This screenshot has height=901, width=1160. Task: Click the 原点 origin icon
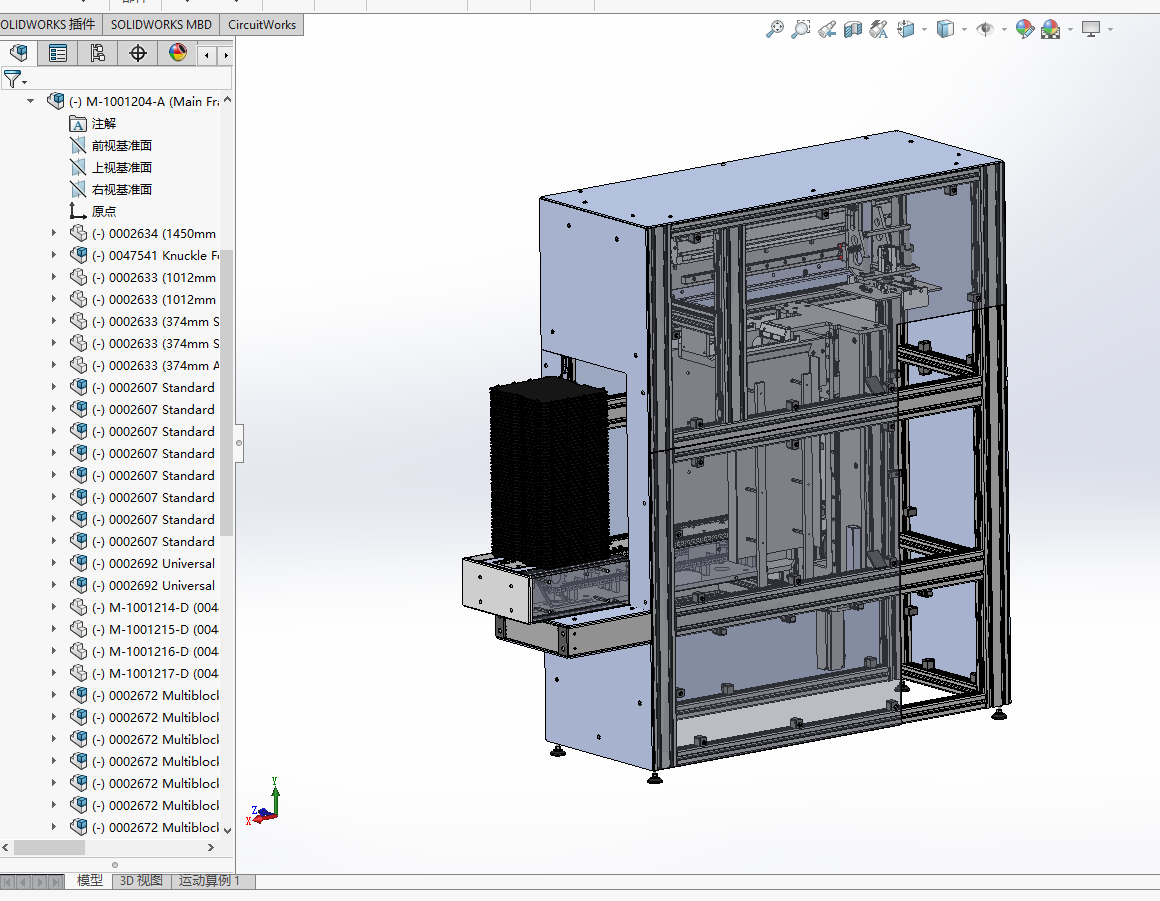pos(78,212)
